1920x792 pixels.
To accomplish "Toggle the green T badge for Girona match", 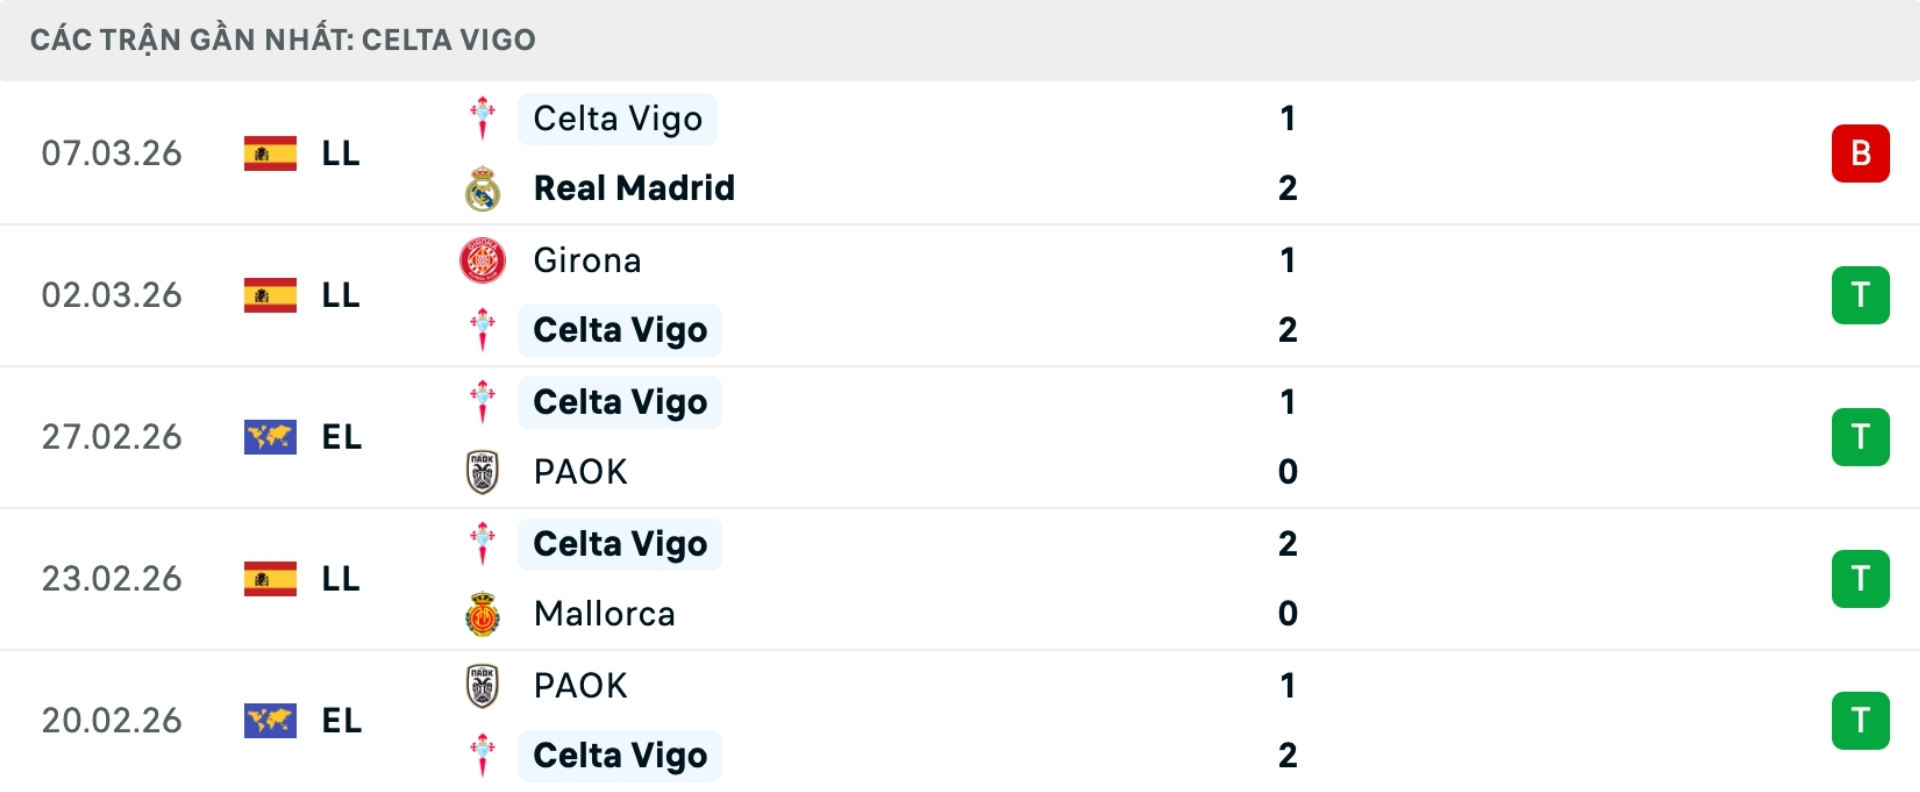I will [1860, 295].
